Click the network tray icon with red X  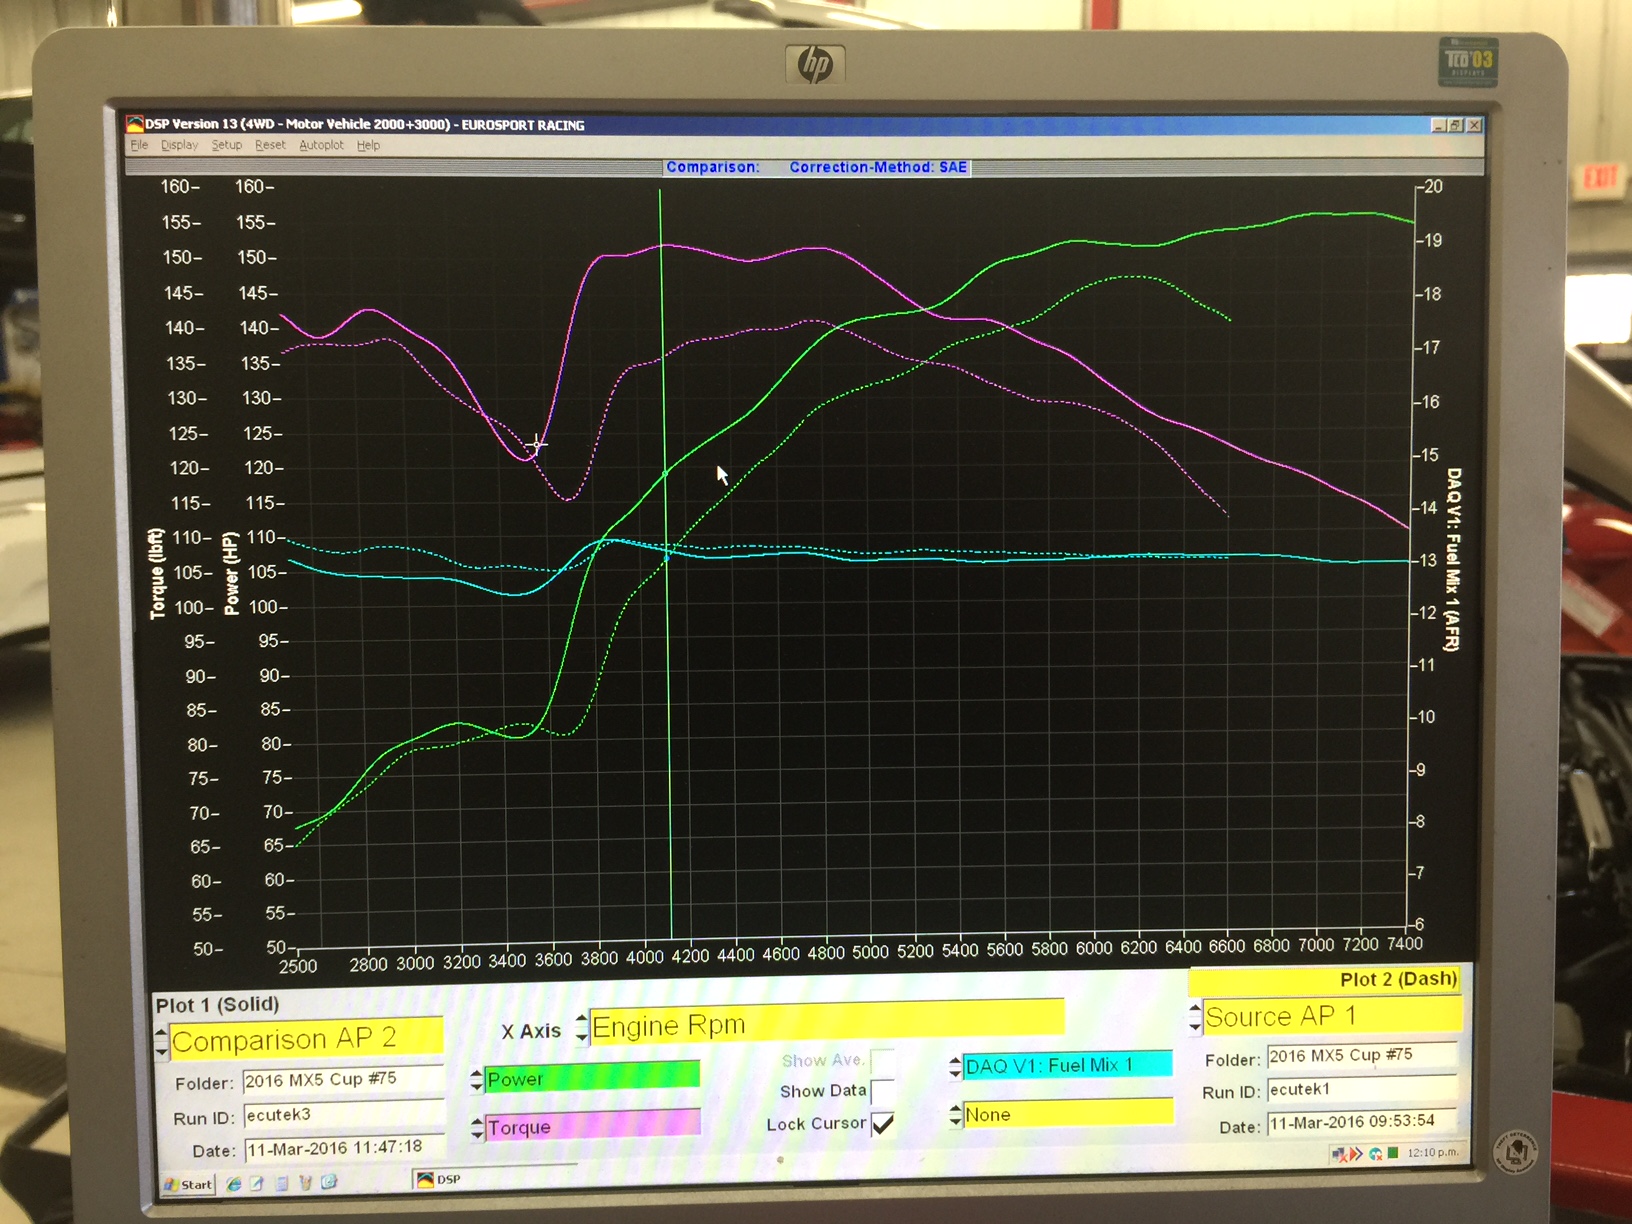[x=1339, y=1155]
